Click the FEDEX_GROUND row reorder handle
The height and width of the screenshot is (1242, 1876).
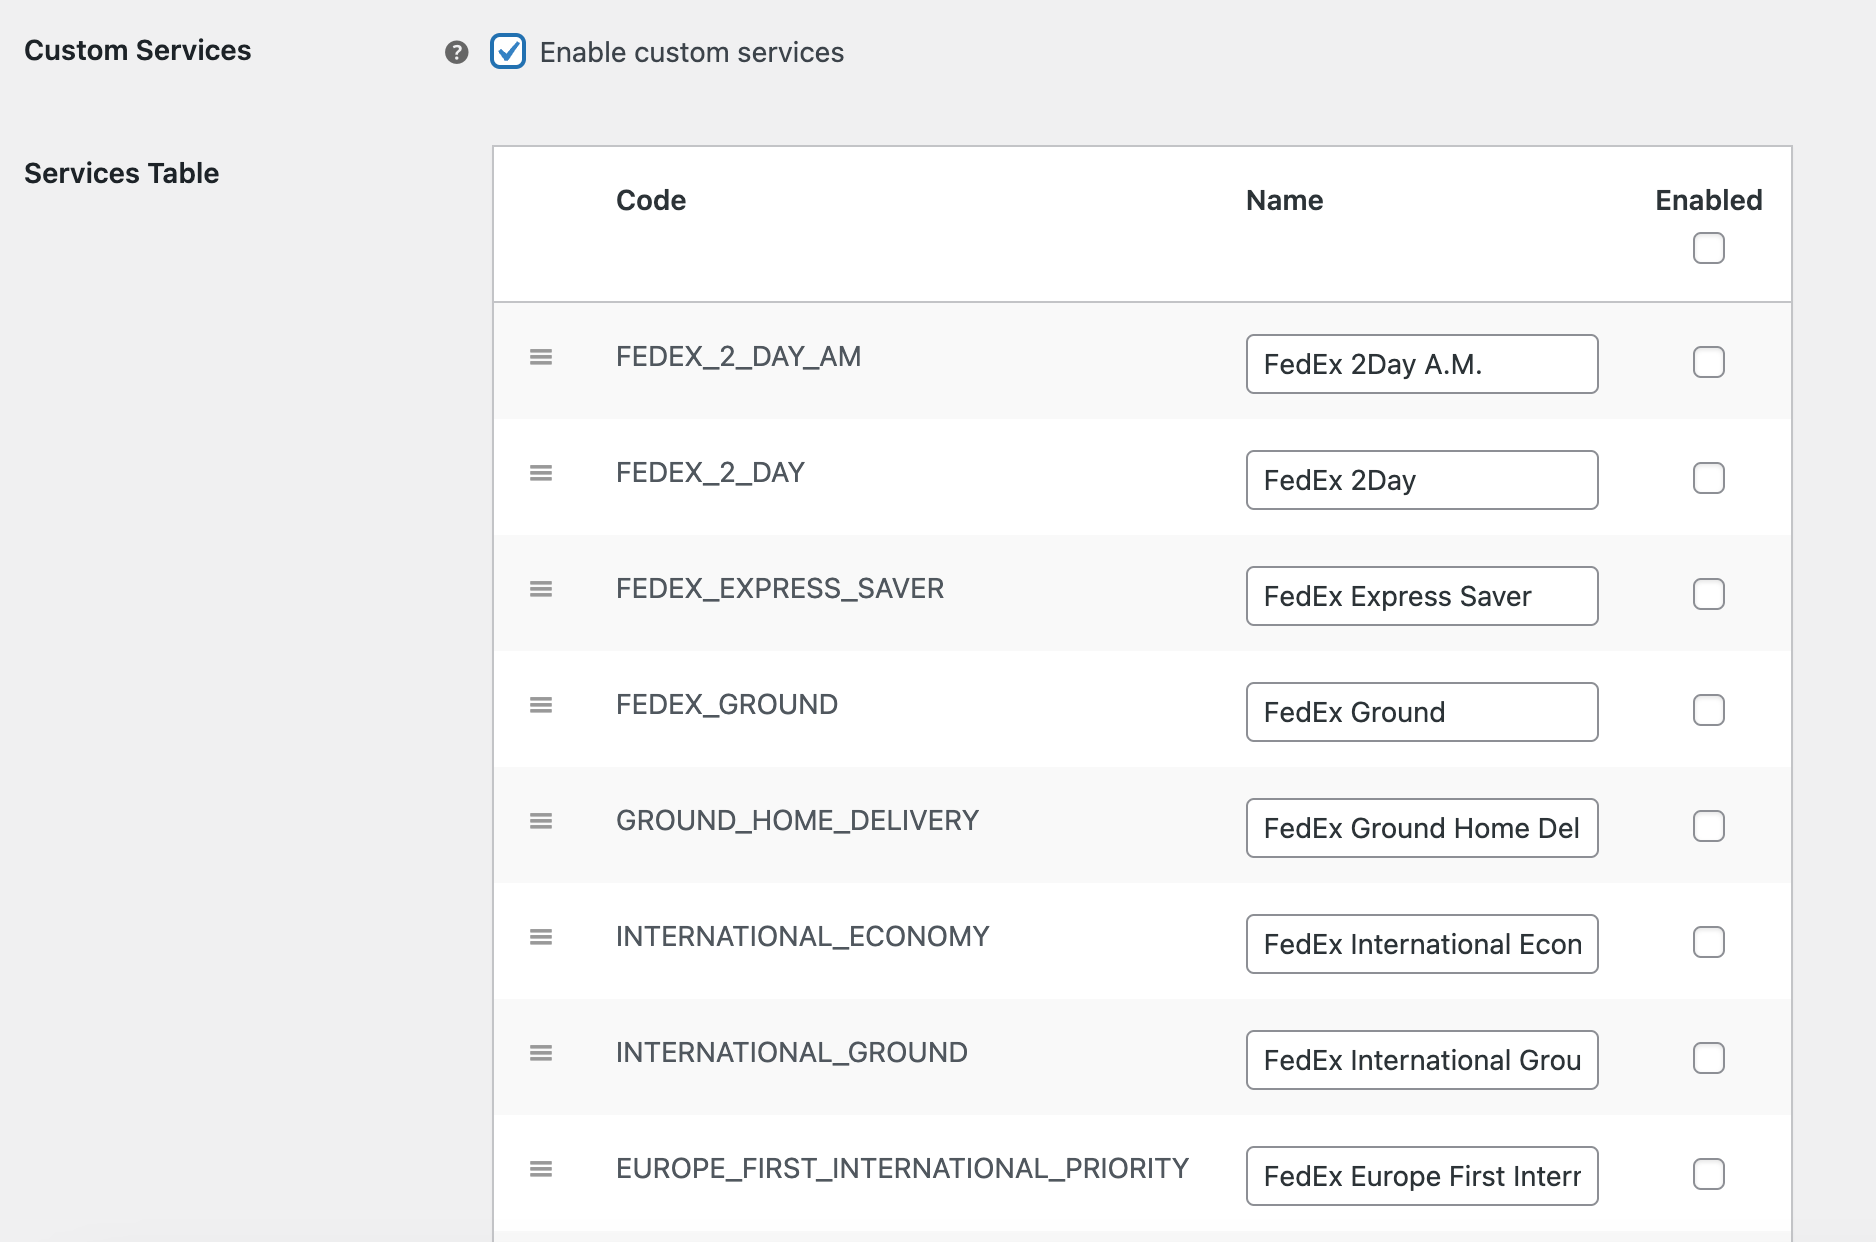(541, 705)
